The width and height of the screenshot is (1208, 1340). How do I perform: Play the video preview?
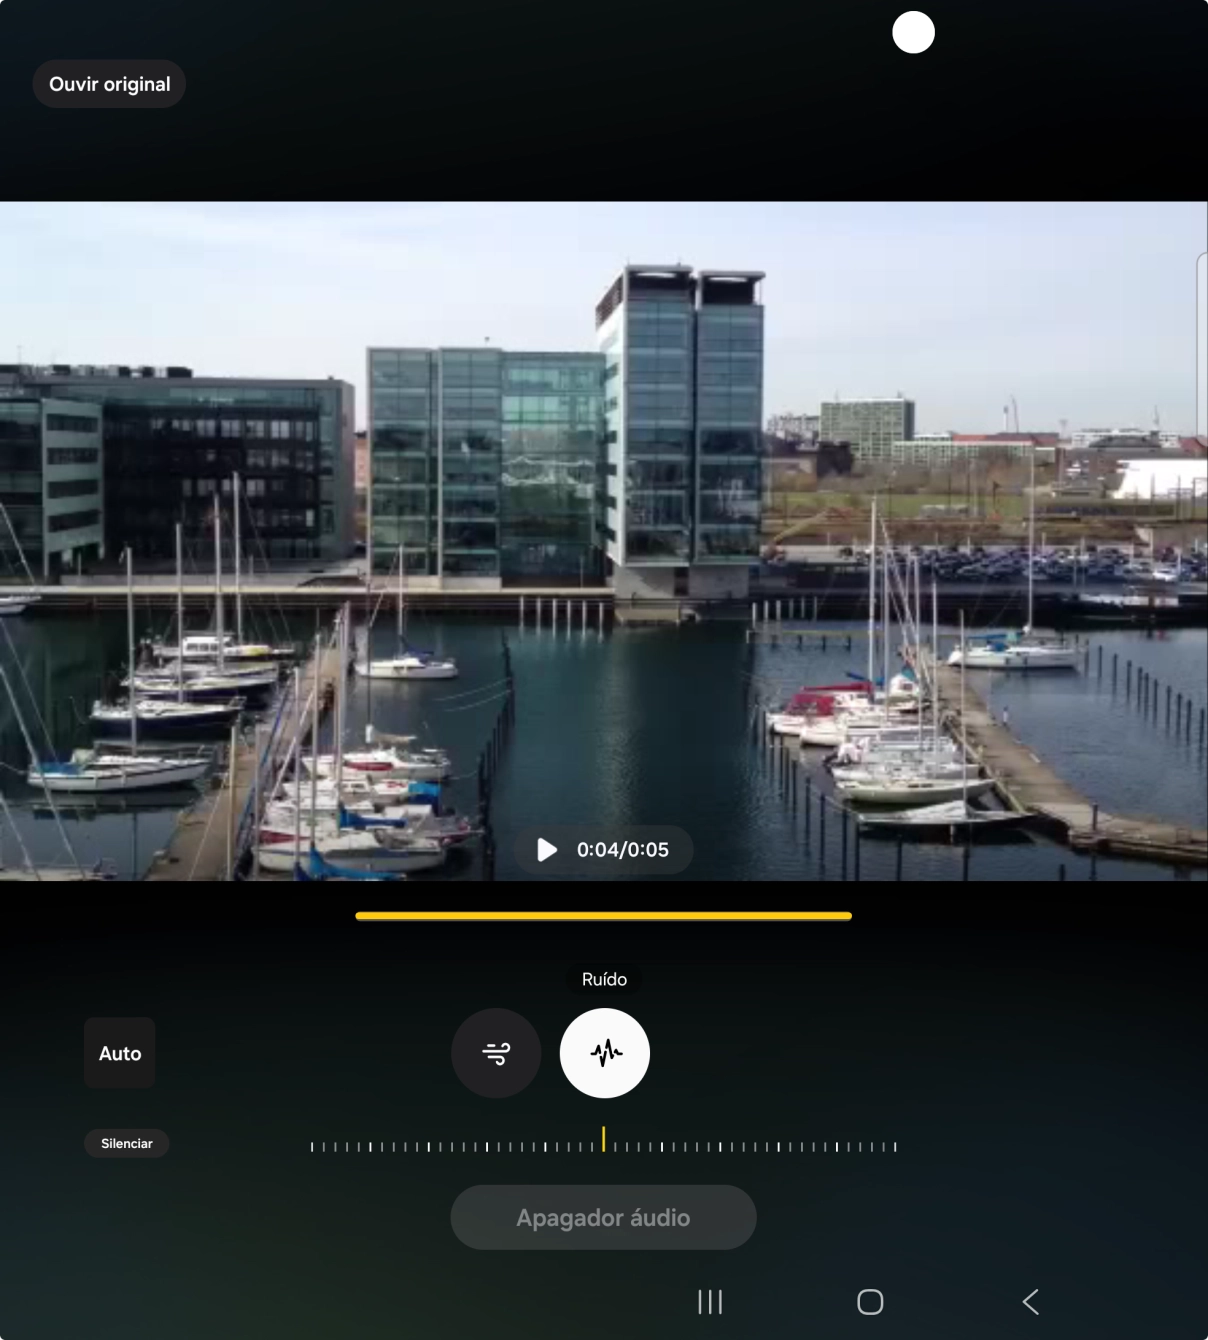pyautogui.click(x=547, y=850)
